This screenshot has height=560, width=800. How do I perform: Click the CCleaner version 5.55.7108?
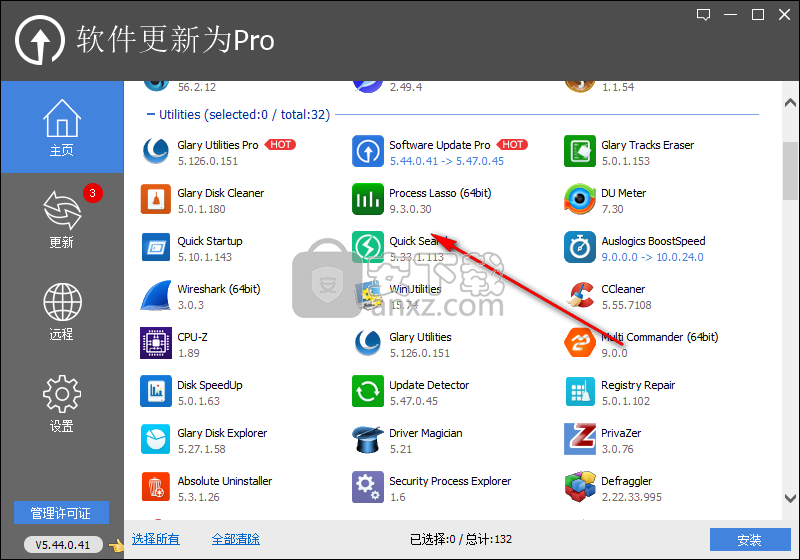tap(627, 305)
